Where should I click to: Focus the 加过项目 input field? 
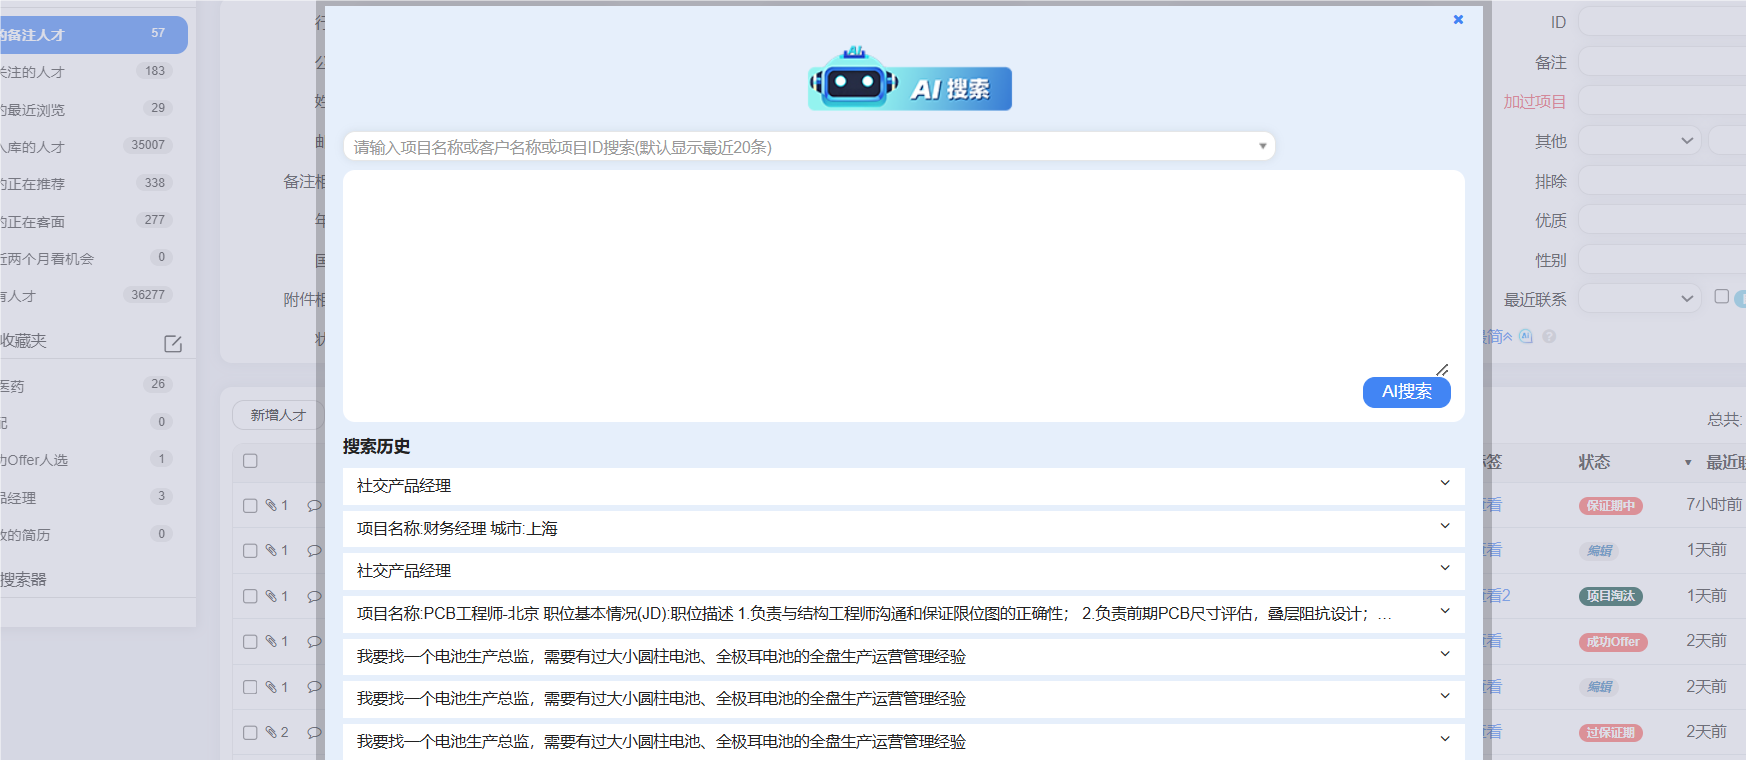coord(1662,101)
